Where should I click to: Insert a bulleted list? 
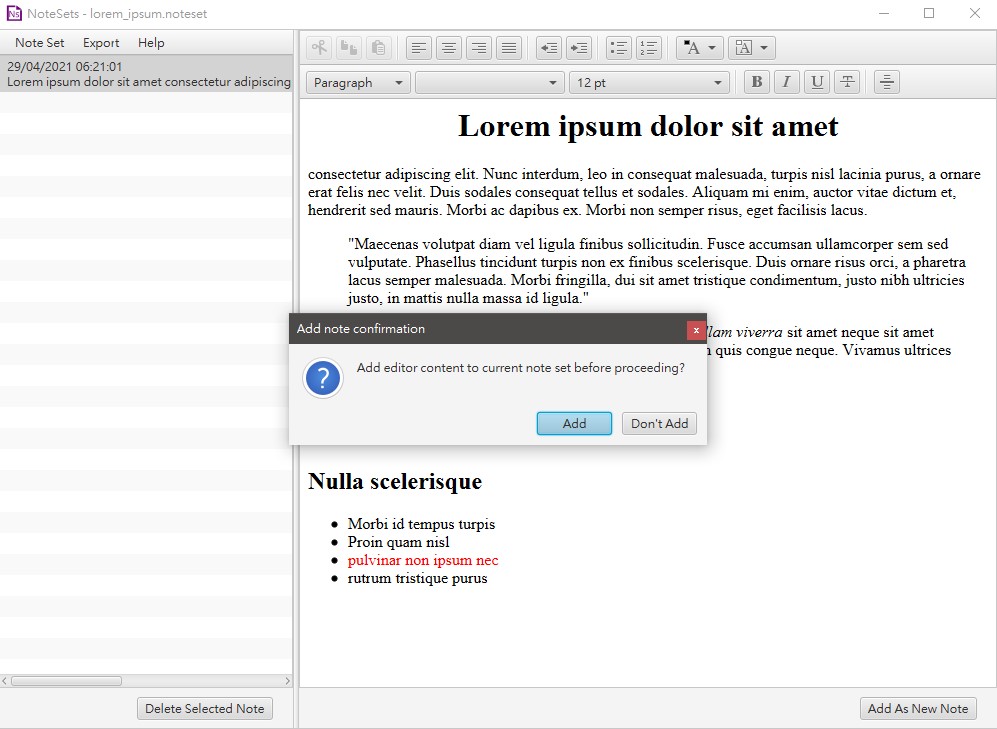pyautogui.click(x=618, y=47)
